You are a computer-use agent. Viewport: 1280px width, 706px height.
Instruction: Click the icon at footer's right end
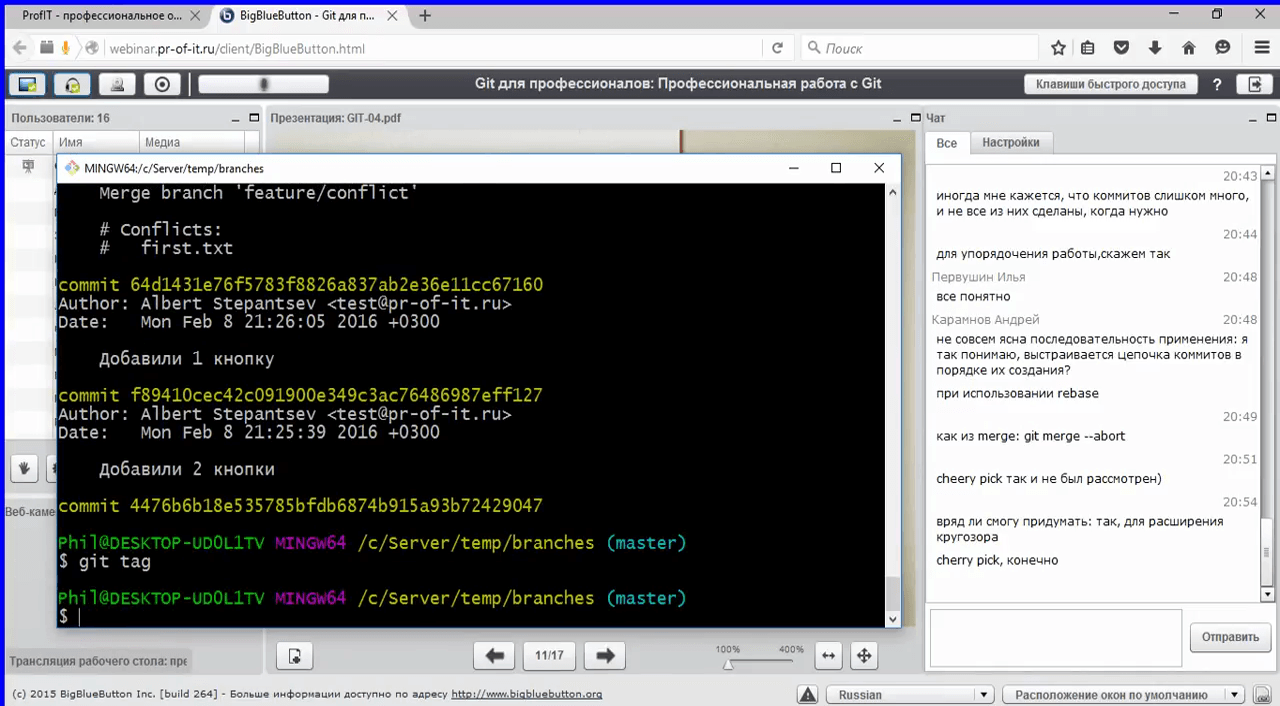[1262, 695]
